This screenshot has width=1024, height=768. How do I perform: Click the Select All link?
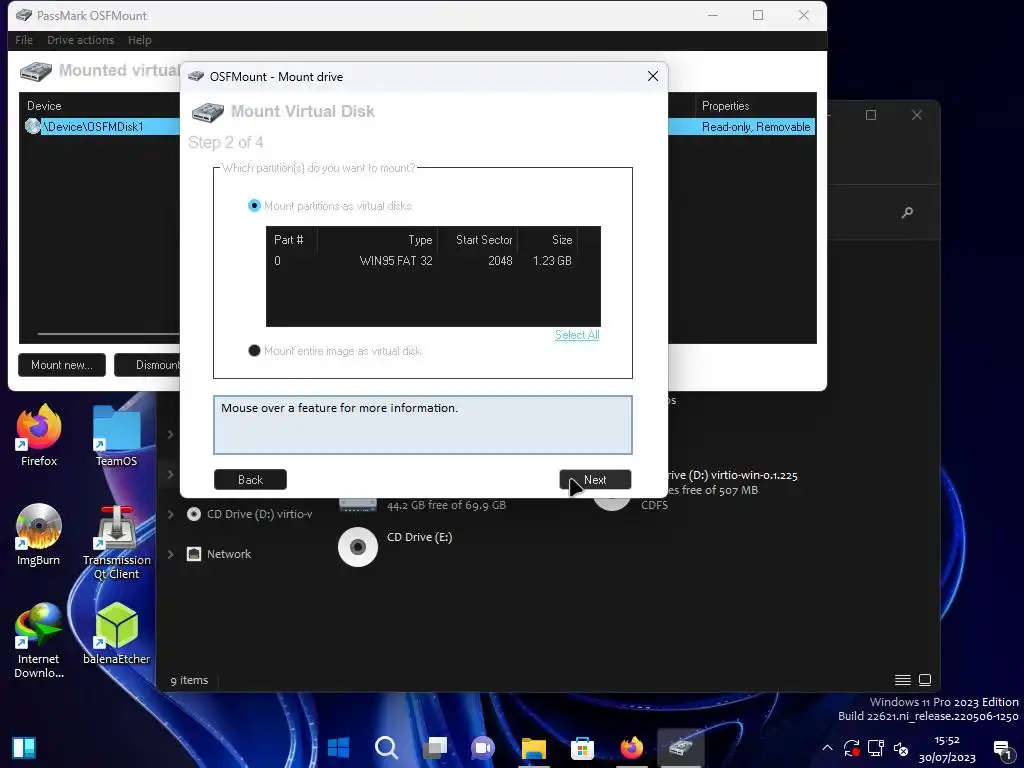[577, 335]
